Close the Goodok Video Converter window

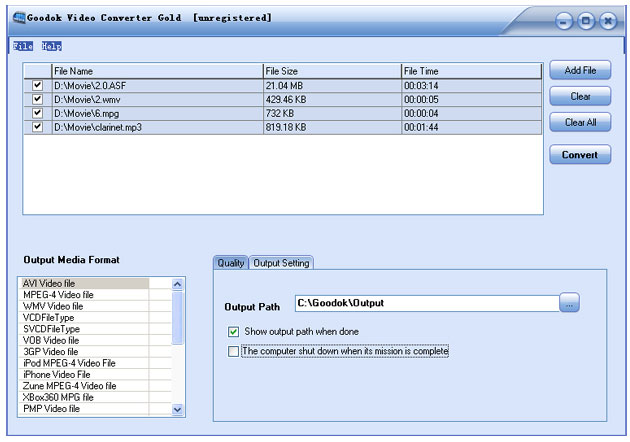coord(608,21)
